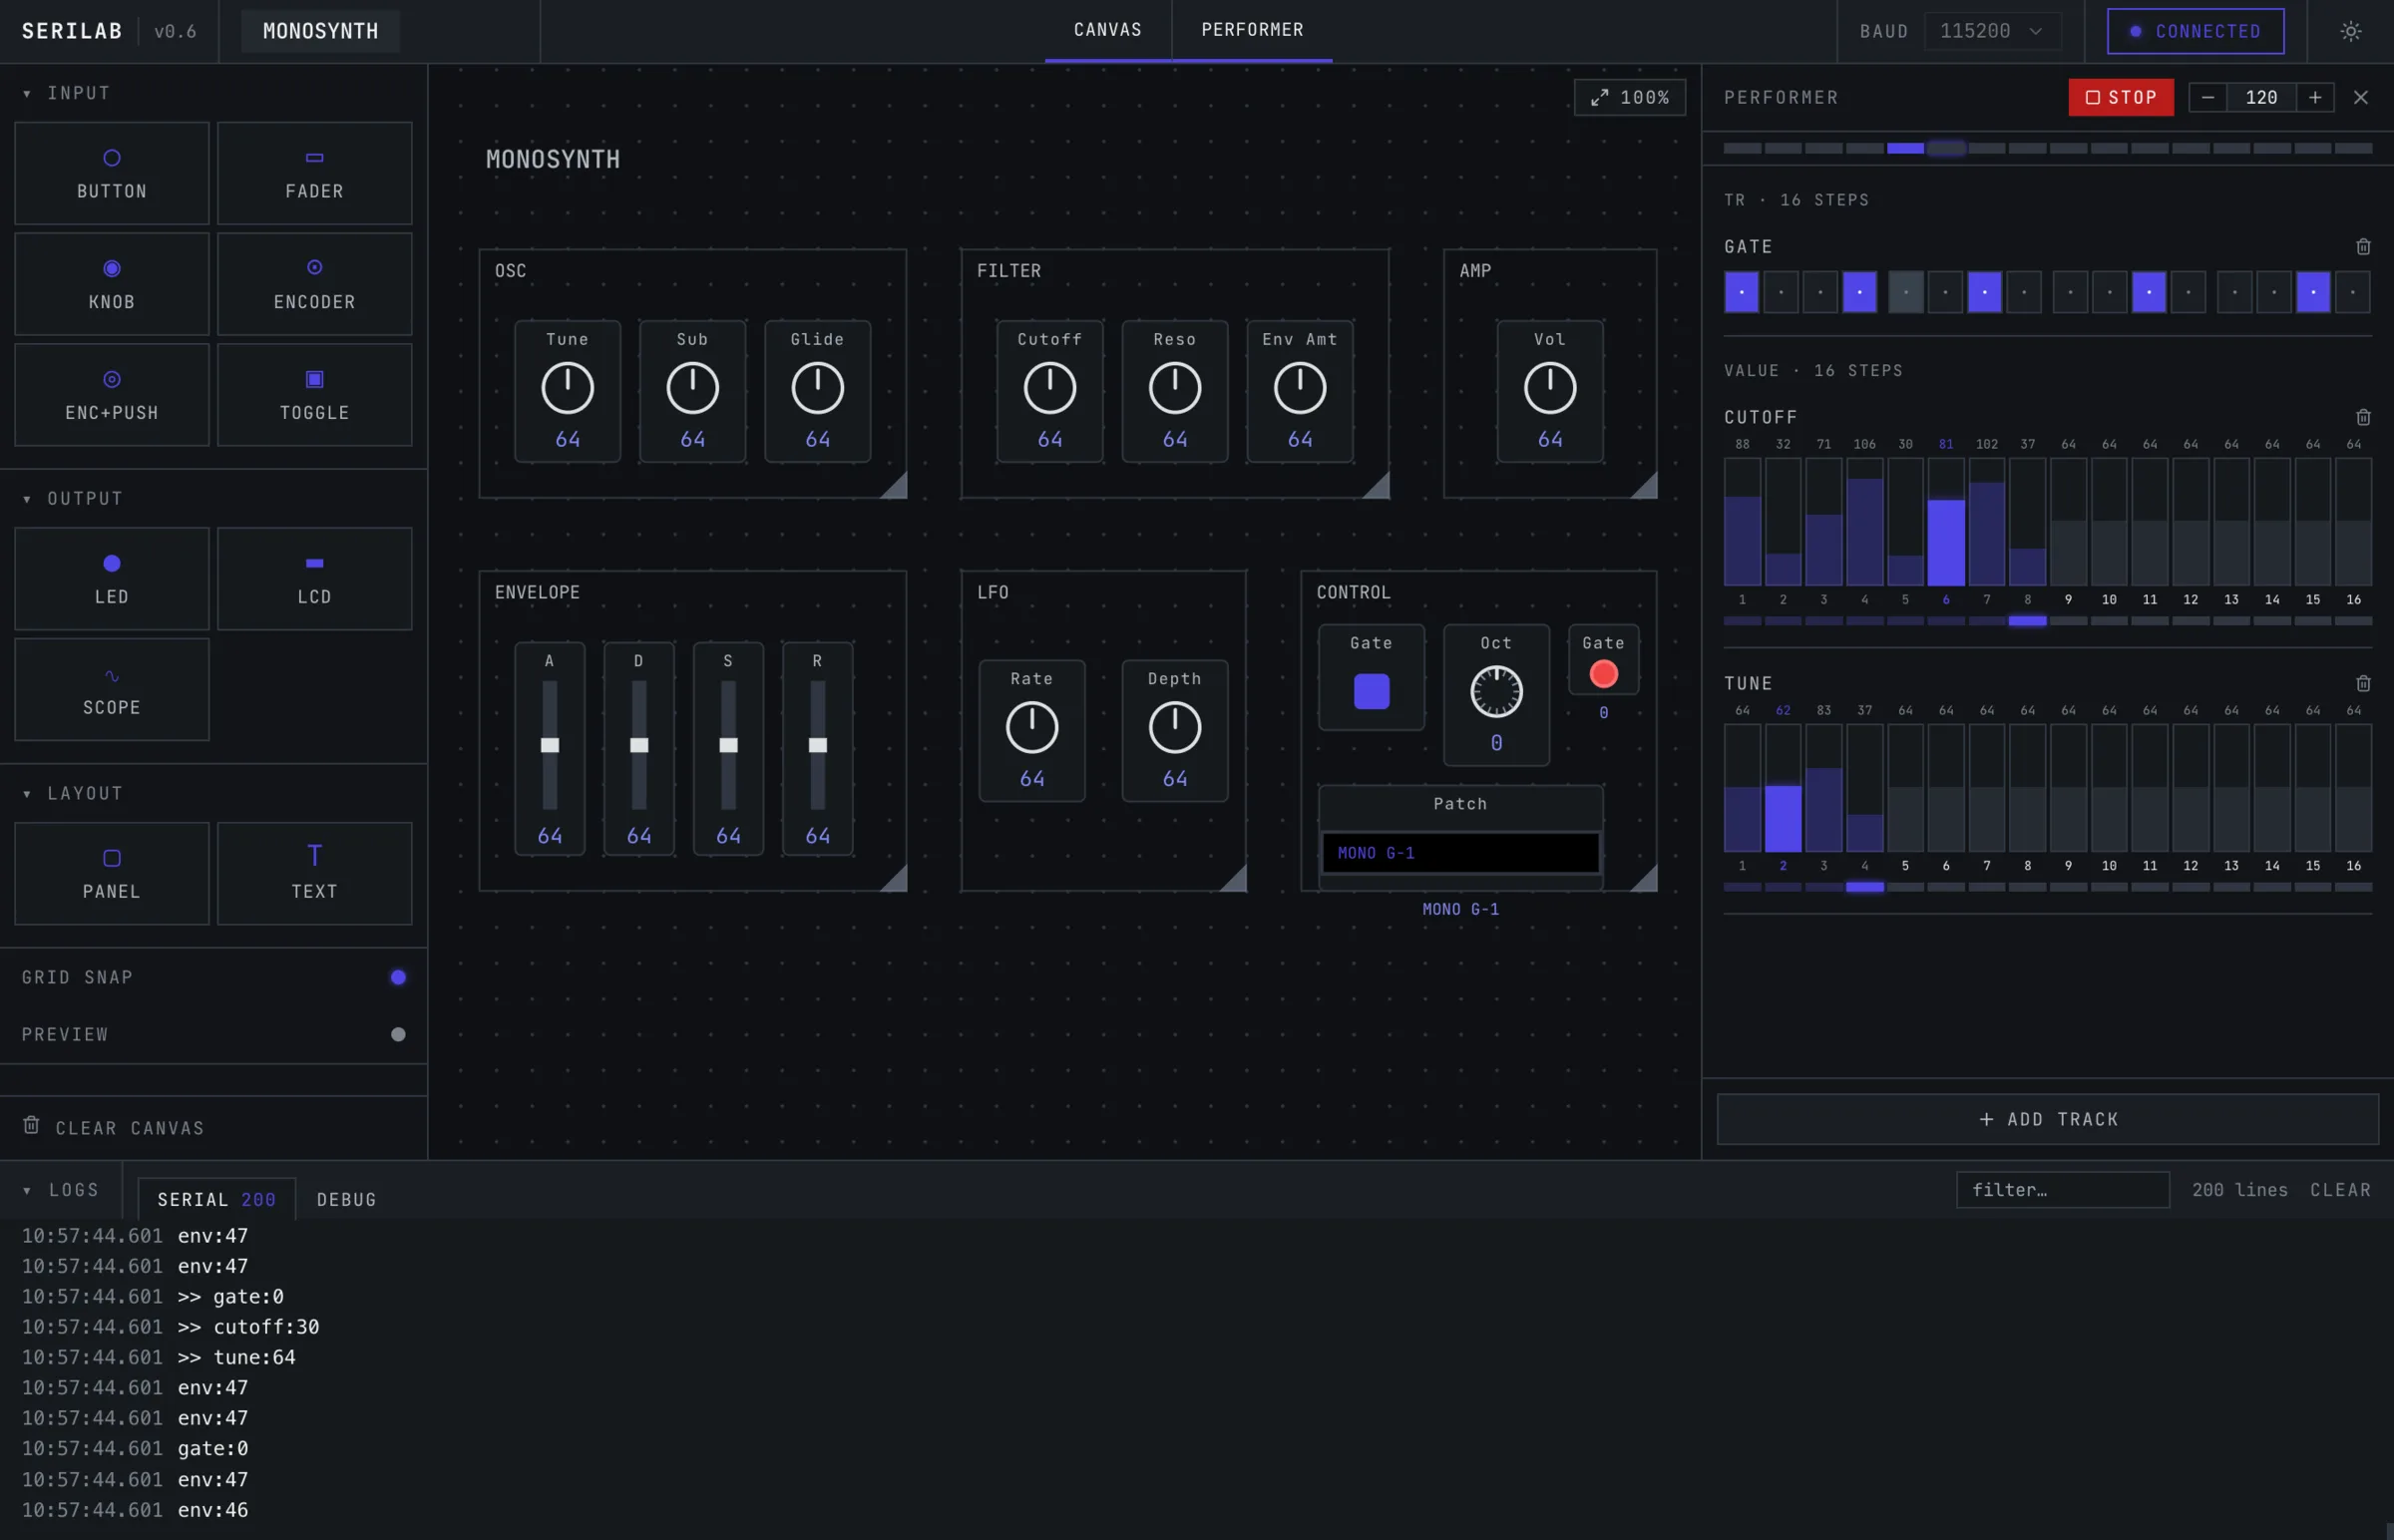The height and width of the screenshot is (1540, 2394).
Task: Collapse the OUTPUT section
Action: pos(72,498)
